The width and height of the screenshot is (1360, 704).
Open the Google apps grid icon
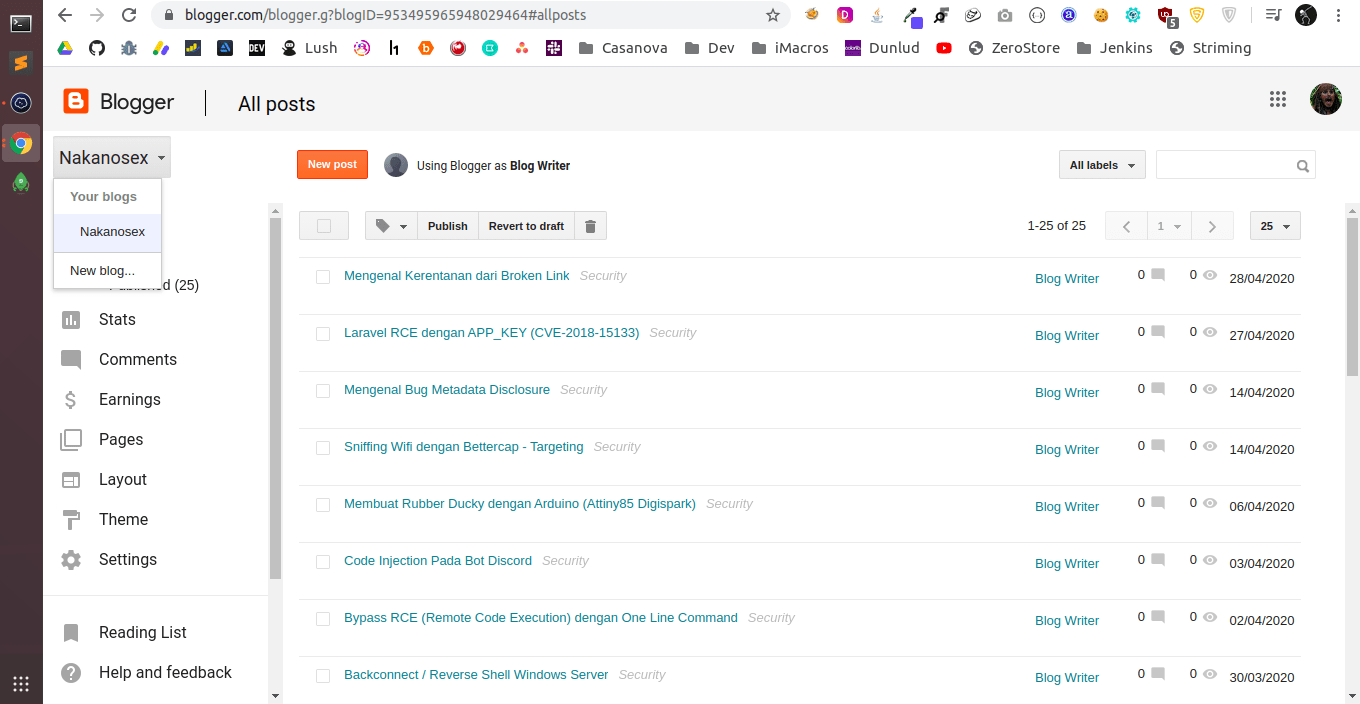[1277, 99]
